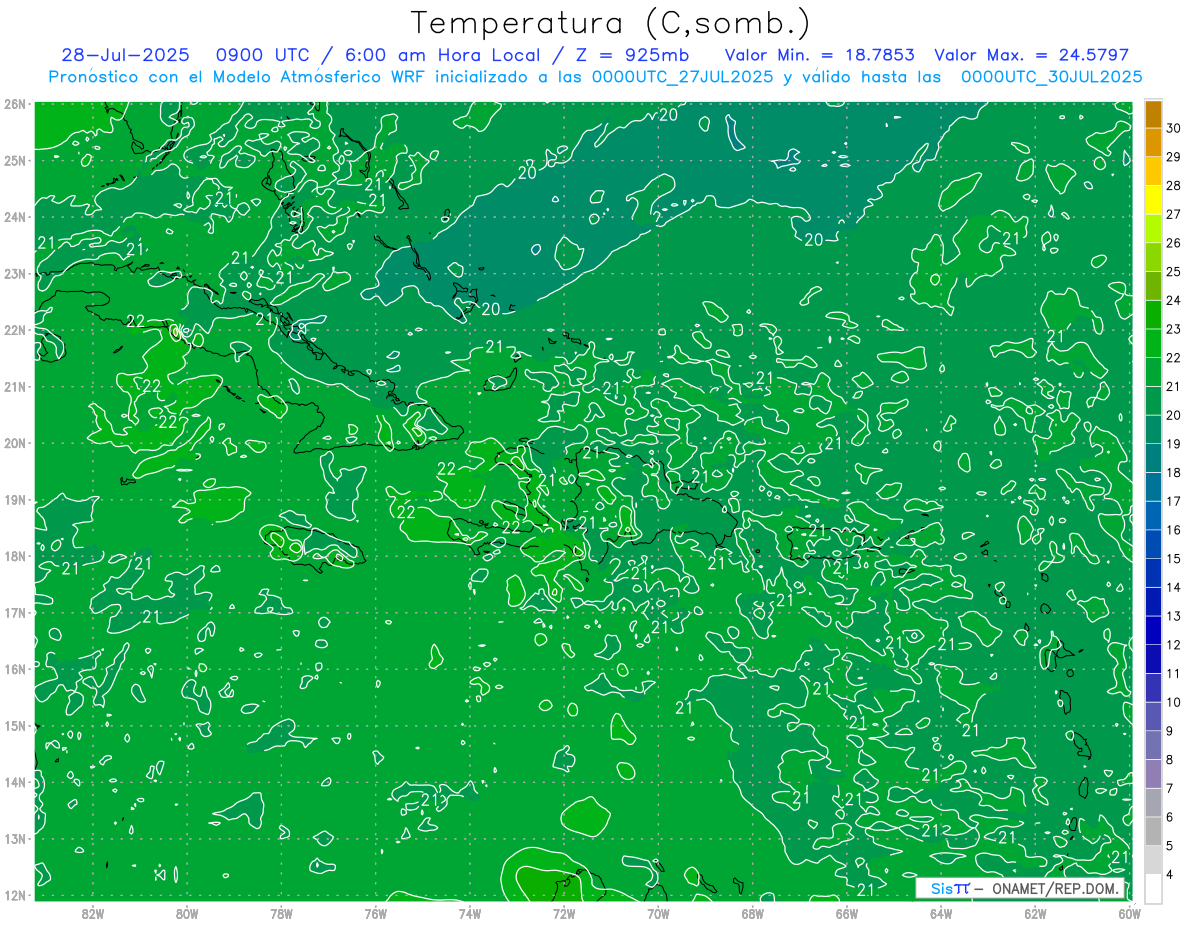Select "Valor Min. = 18.7853" text
Screen dimensions: 1200x927
821,55
